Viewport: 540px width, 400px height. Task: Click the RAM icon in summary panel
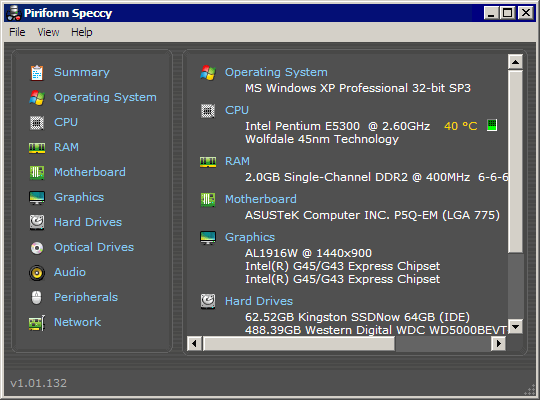tap(208, 162)
